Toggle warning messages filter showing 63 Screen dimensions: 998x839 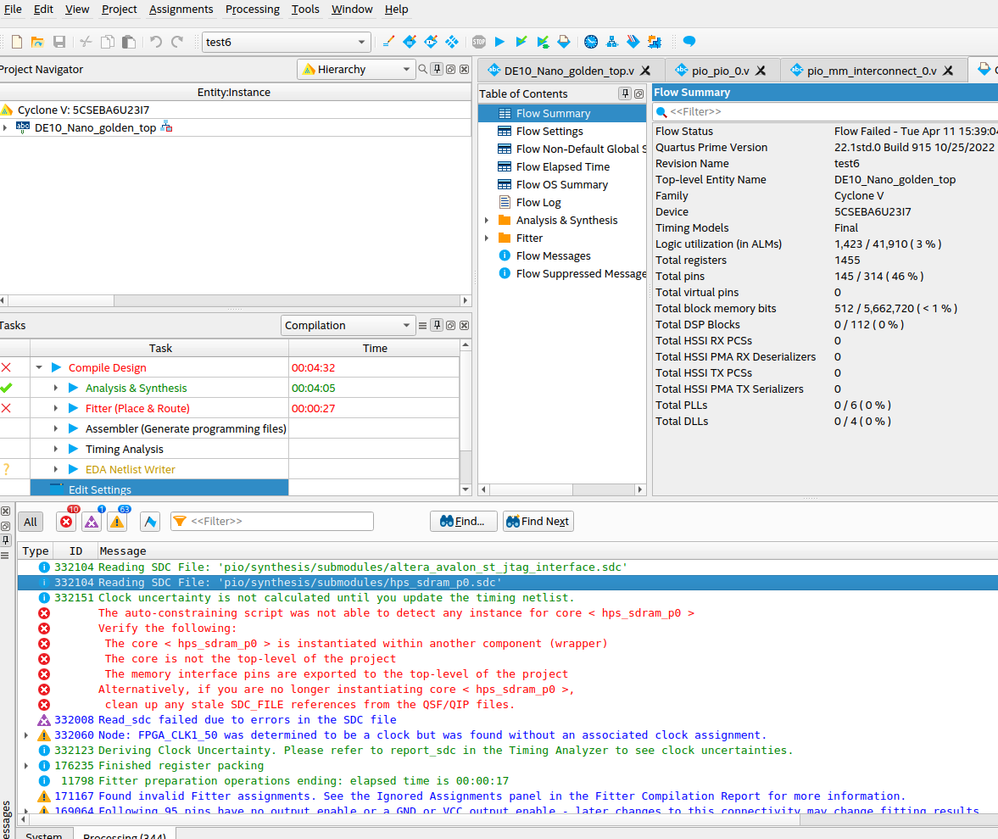click(x=118, y=521)
